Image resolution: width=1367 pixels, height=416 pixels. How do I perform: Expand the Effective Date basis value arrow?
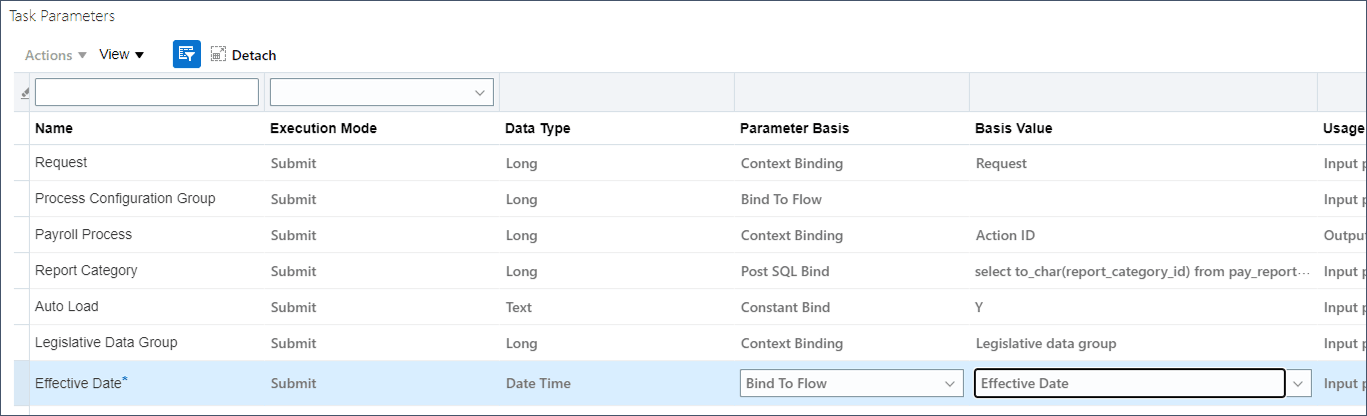pyautogui.click(x=1299, y=383)
